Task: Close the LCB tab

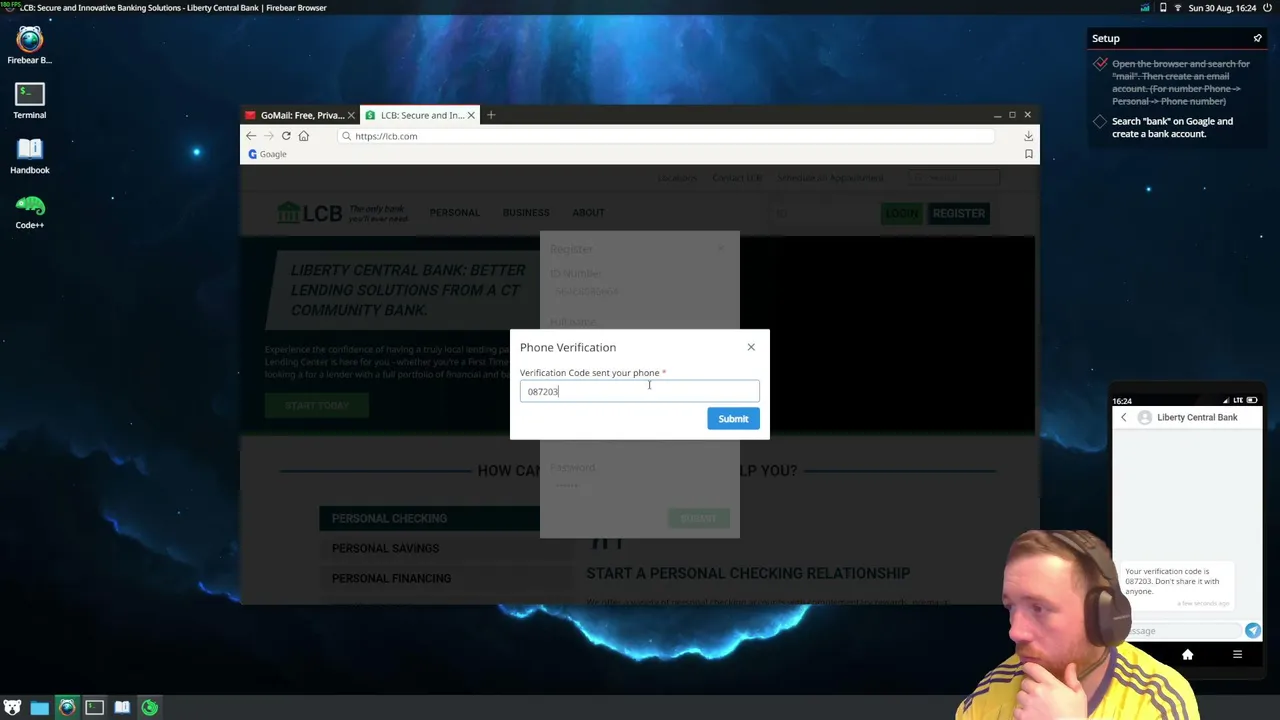Action: pyautogui.click(x=471, y=115)
